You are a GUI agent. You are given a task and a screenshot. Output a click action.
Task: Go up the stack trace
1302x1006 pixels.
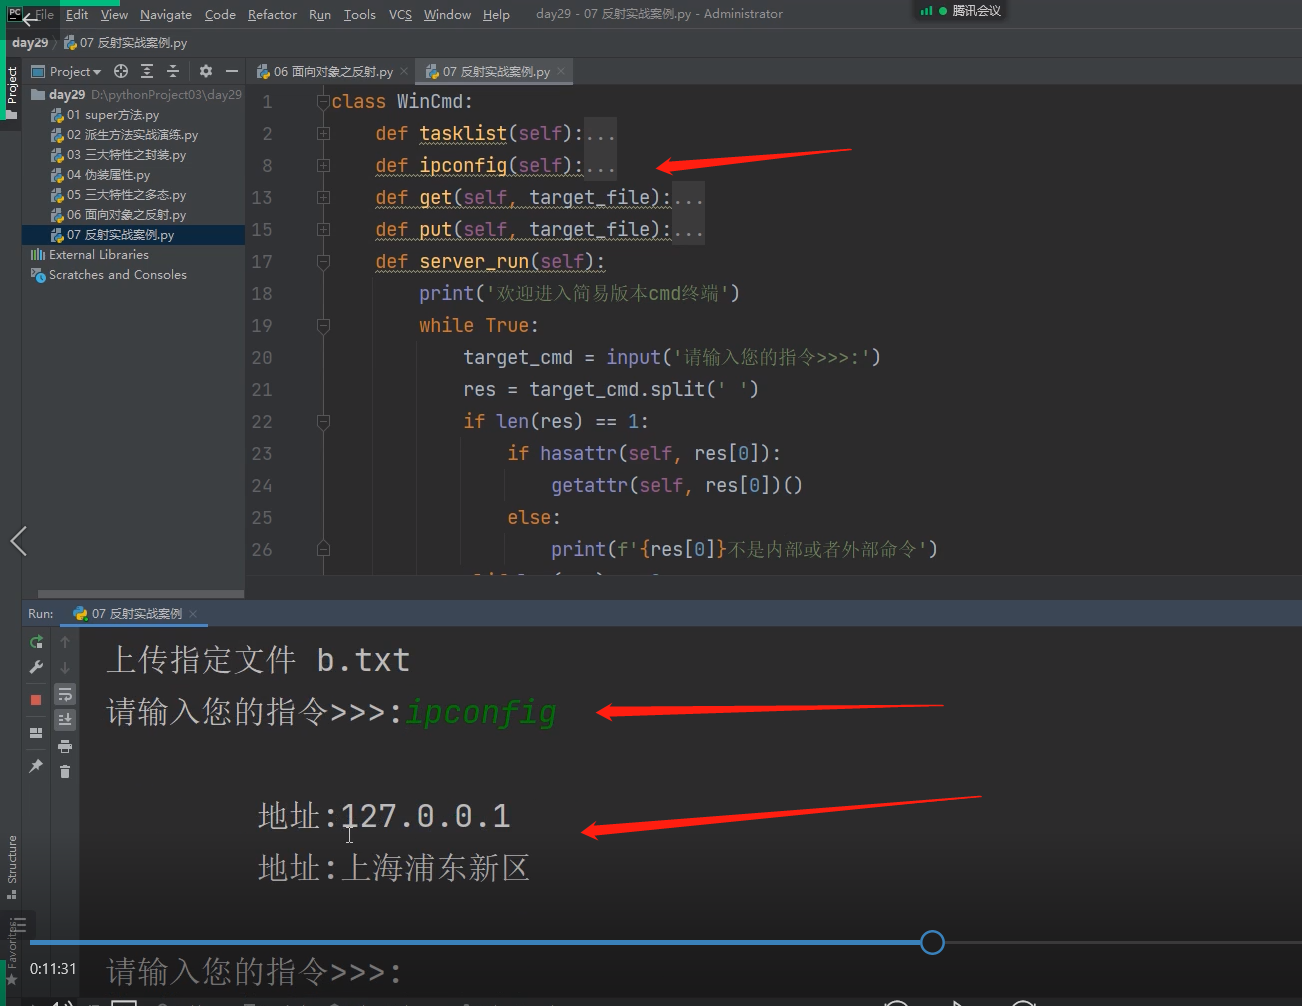pos(65,642)
